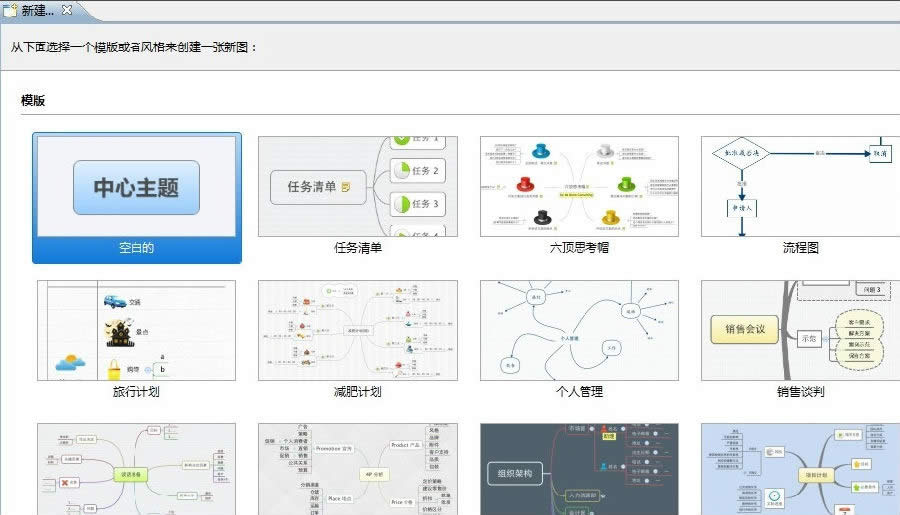Image resolution: width=900 pixels, height=515 pixels.
Task: Choose the 减肥计划 template thumbnail
Action: [x=358, y=330]
